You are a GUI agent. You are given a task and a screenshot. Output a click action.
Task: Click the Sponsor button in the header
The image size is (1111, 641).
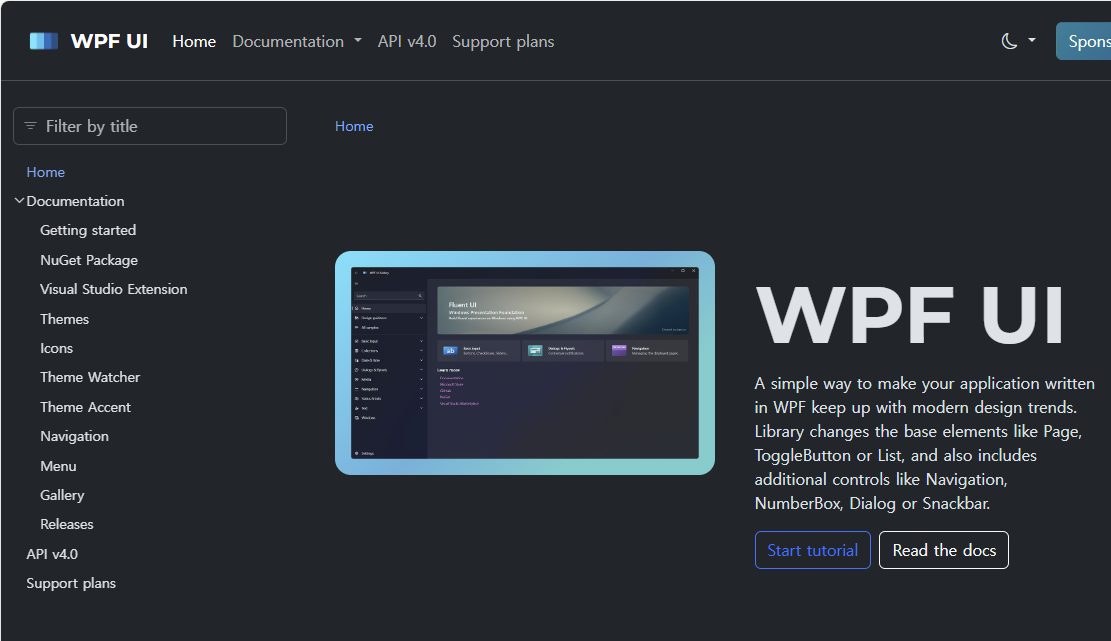1083,41
